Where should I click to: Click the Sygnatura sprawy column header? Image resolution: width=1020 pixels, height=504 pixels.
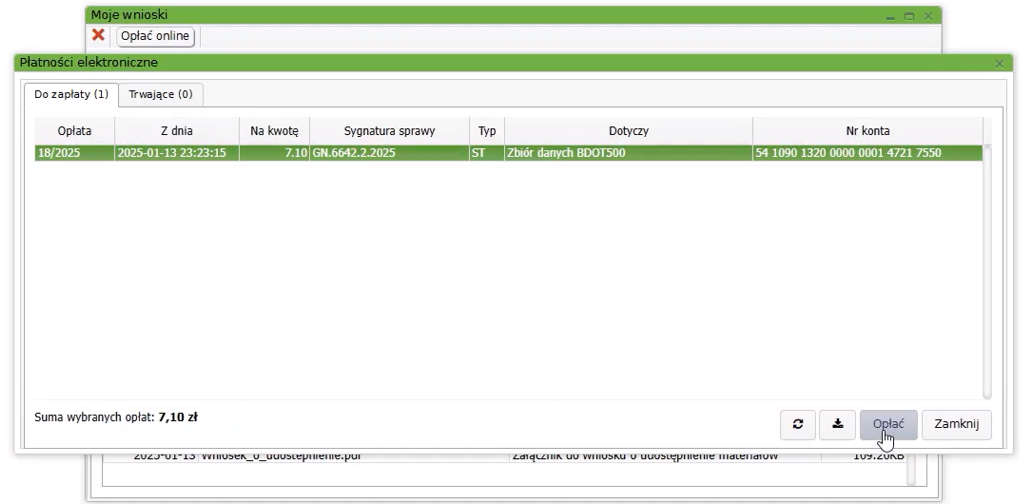(x=389, y=131)
